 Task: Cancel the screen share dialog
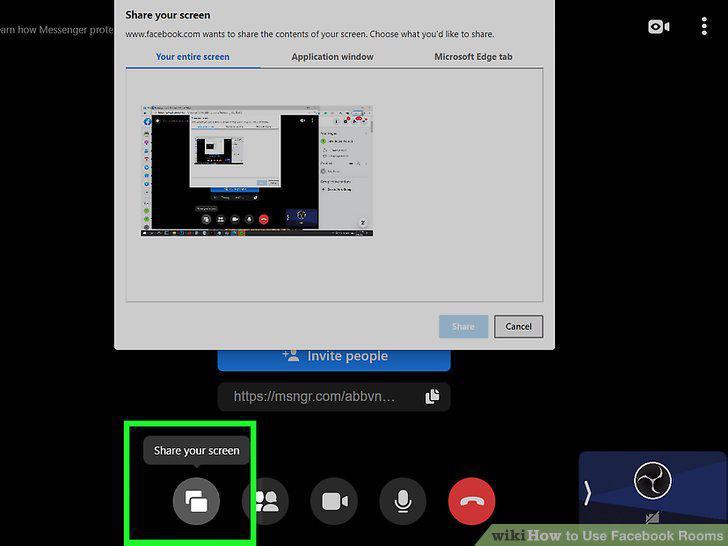point(518,326)
